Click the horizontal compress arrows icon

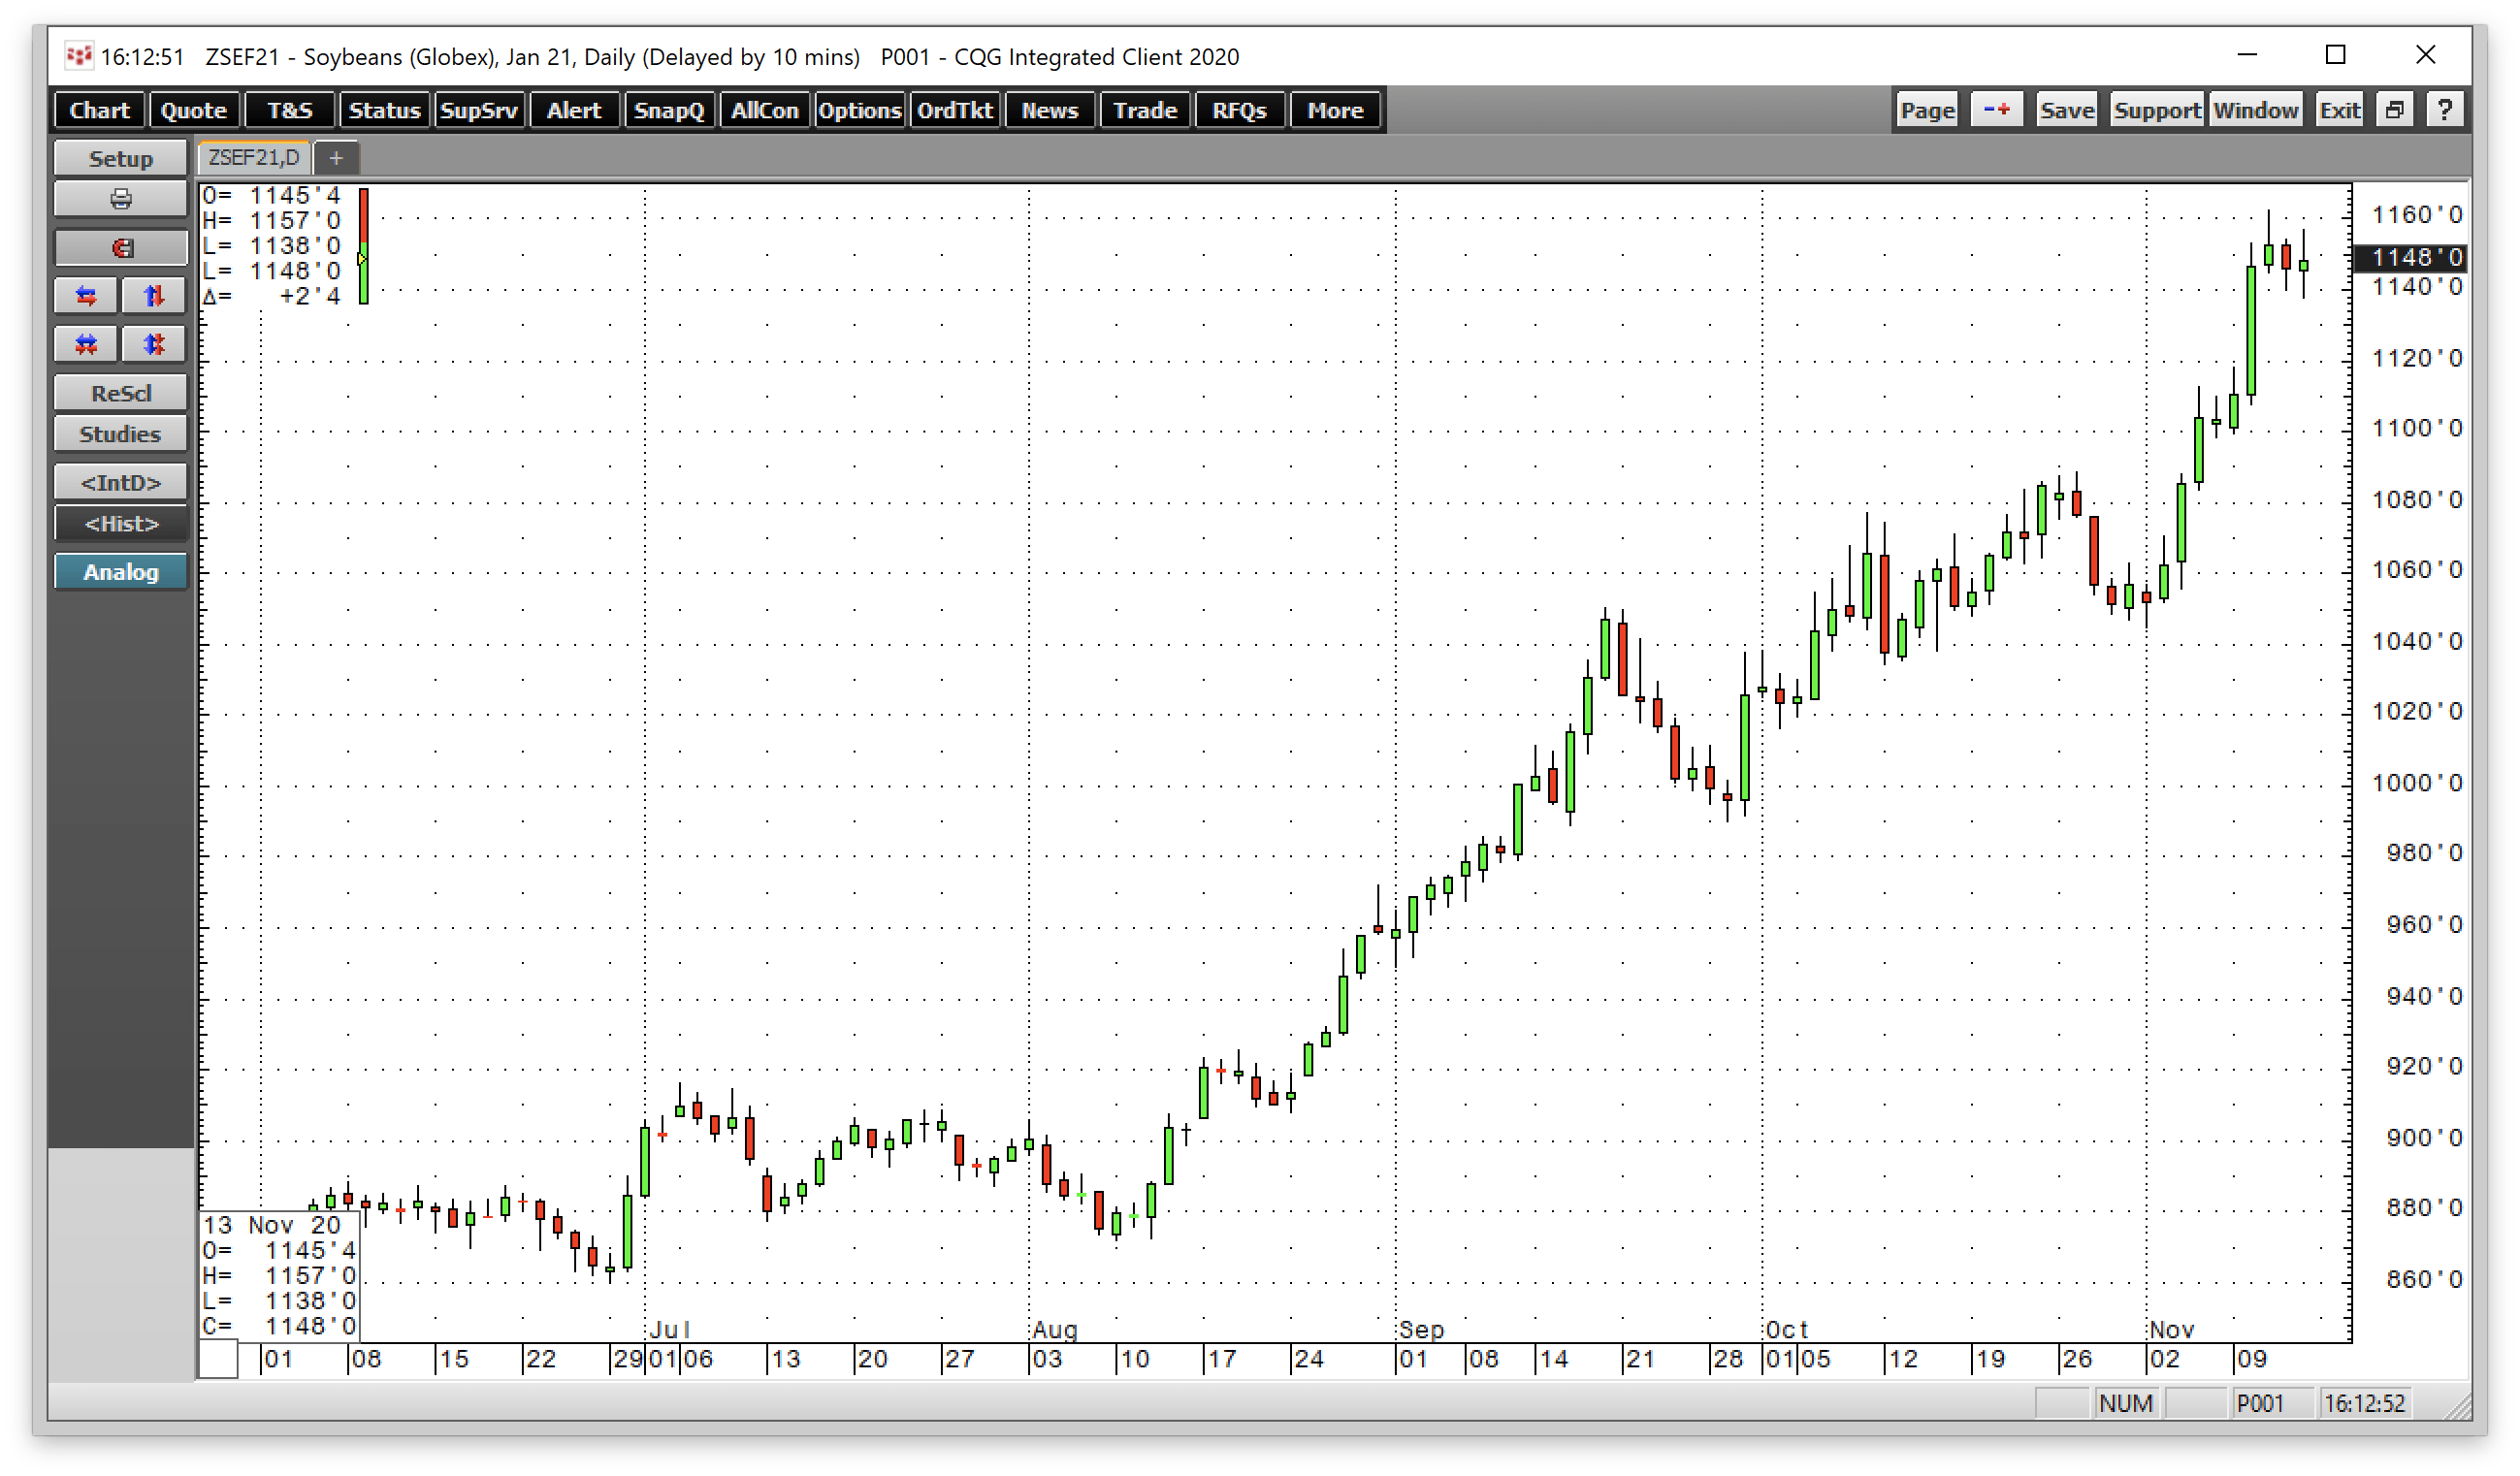(x=86, y=345)
